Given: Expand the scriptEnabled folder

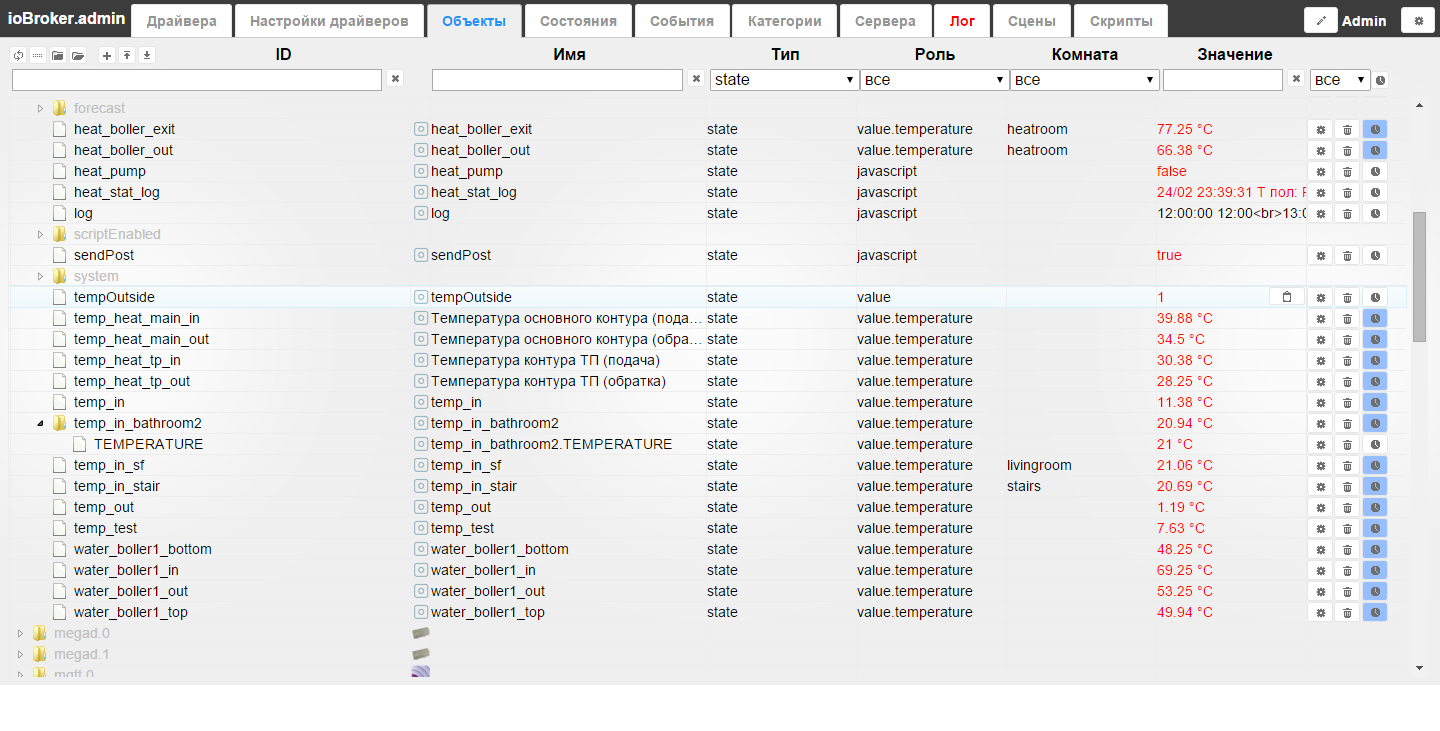Looking at the screenshot, I should tap(41, 234).
